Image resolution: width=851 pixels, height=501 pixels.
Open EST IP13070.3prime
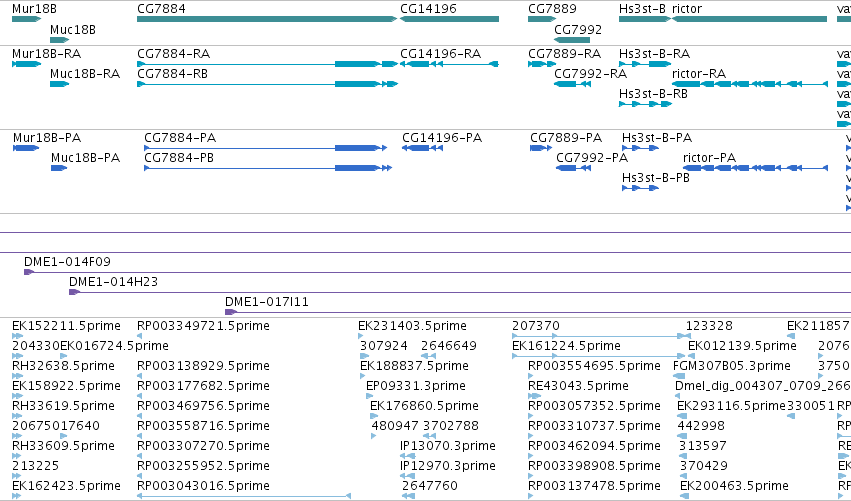coord(448,446)
